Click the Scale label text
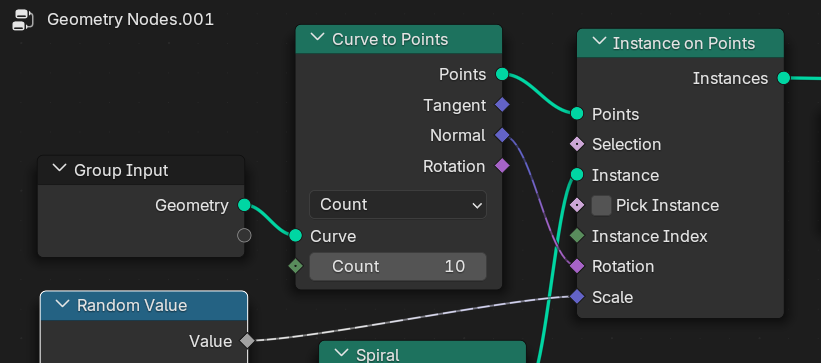The width and height of the screenshot is (821, 363). [x=612, y=297]
